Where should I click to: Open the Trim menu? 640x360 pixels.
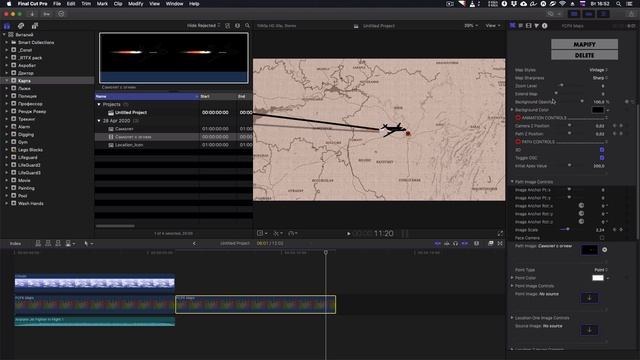click(x=86, y=4)
